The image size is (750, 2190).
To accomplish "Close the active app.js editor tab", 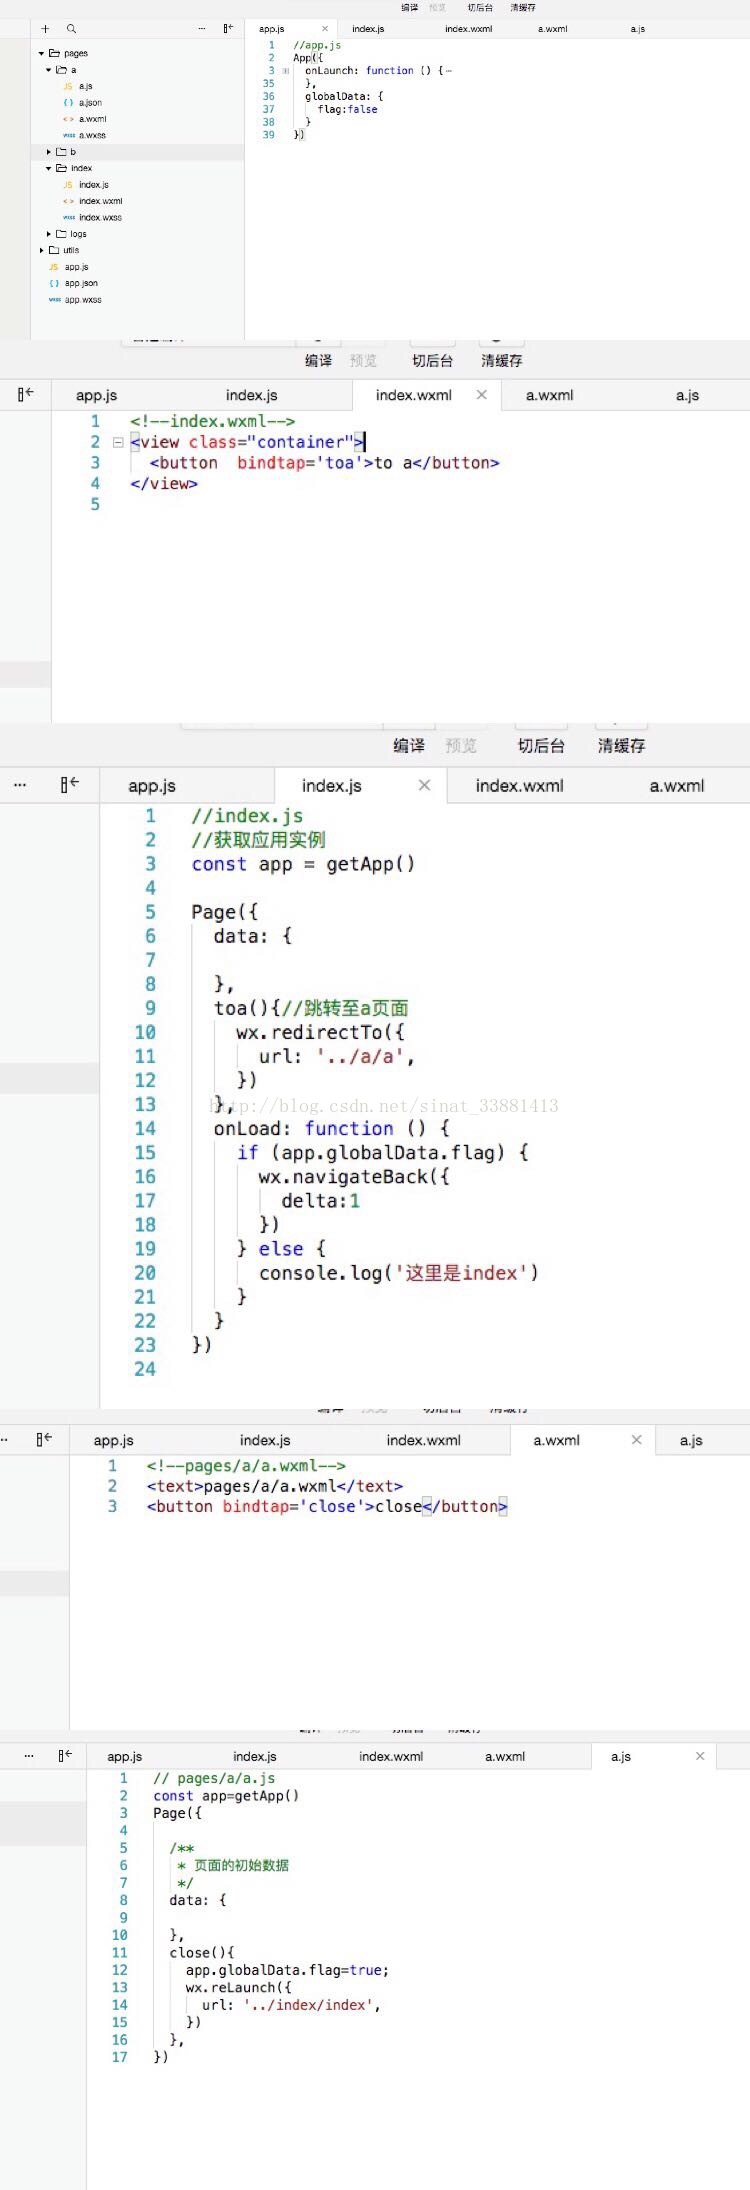I will (x=325, y=29).
